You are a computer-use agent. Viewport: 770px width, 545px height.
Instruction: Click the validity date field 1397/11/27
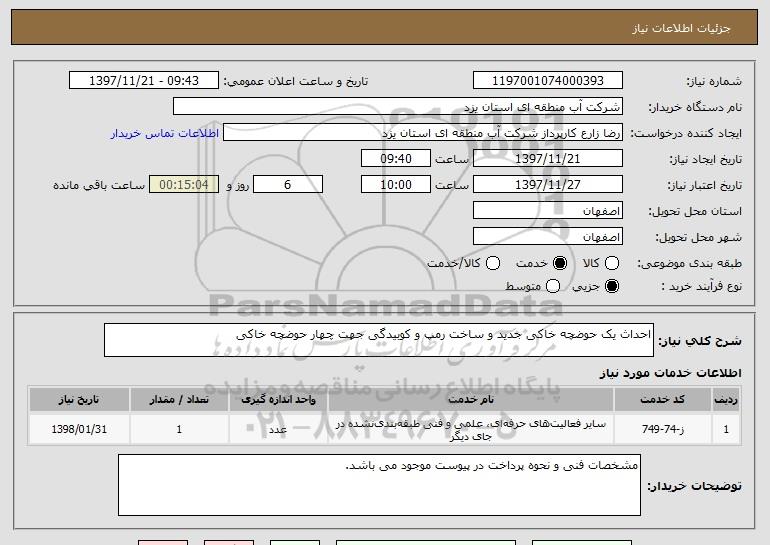coord(548,185)
